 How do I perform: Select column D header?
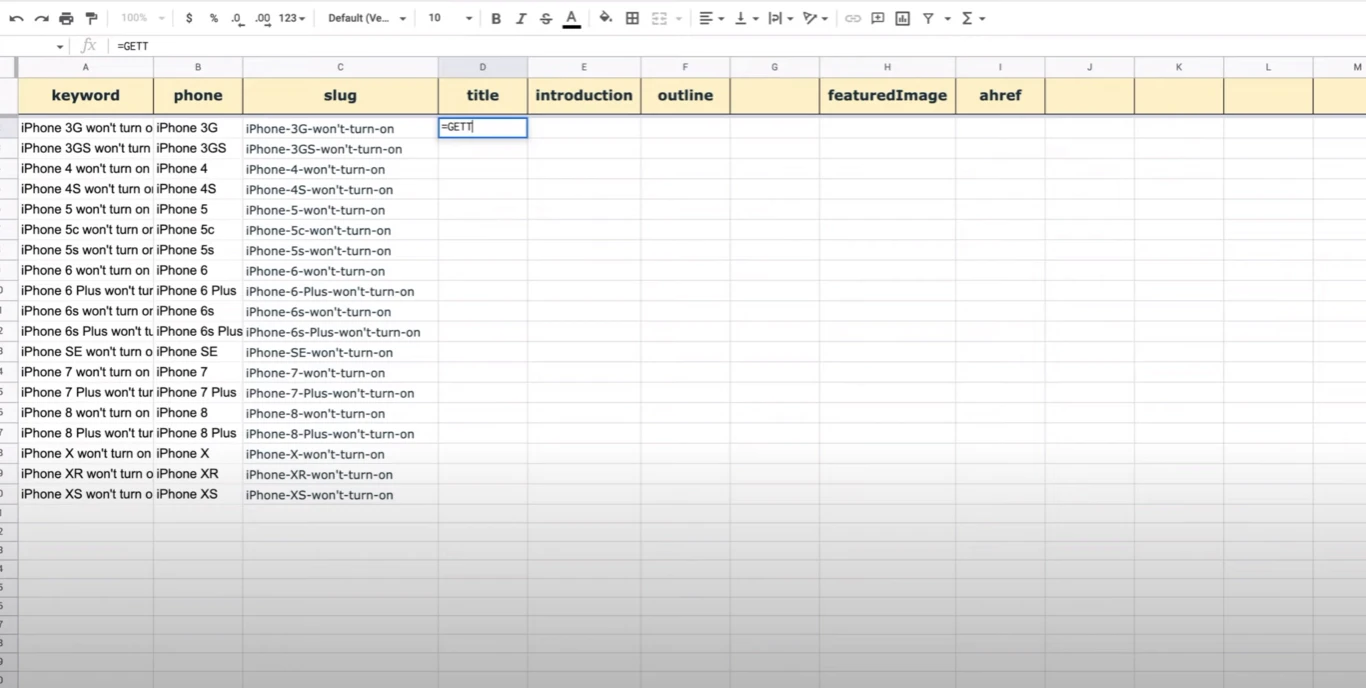483,67
